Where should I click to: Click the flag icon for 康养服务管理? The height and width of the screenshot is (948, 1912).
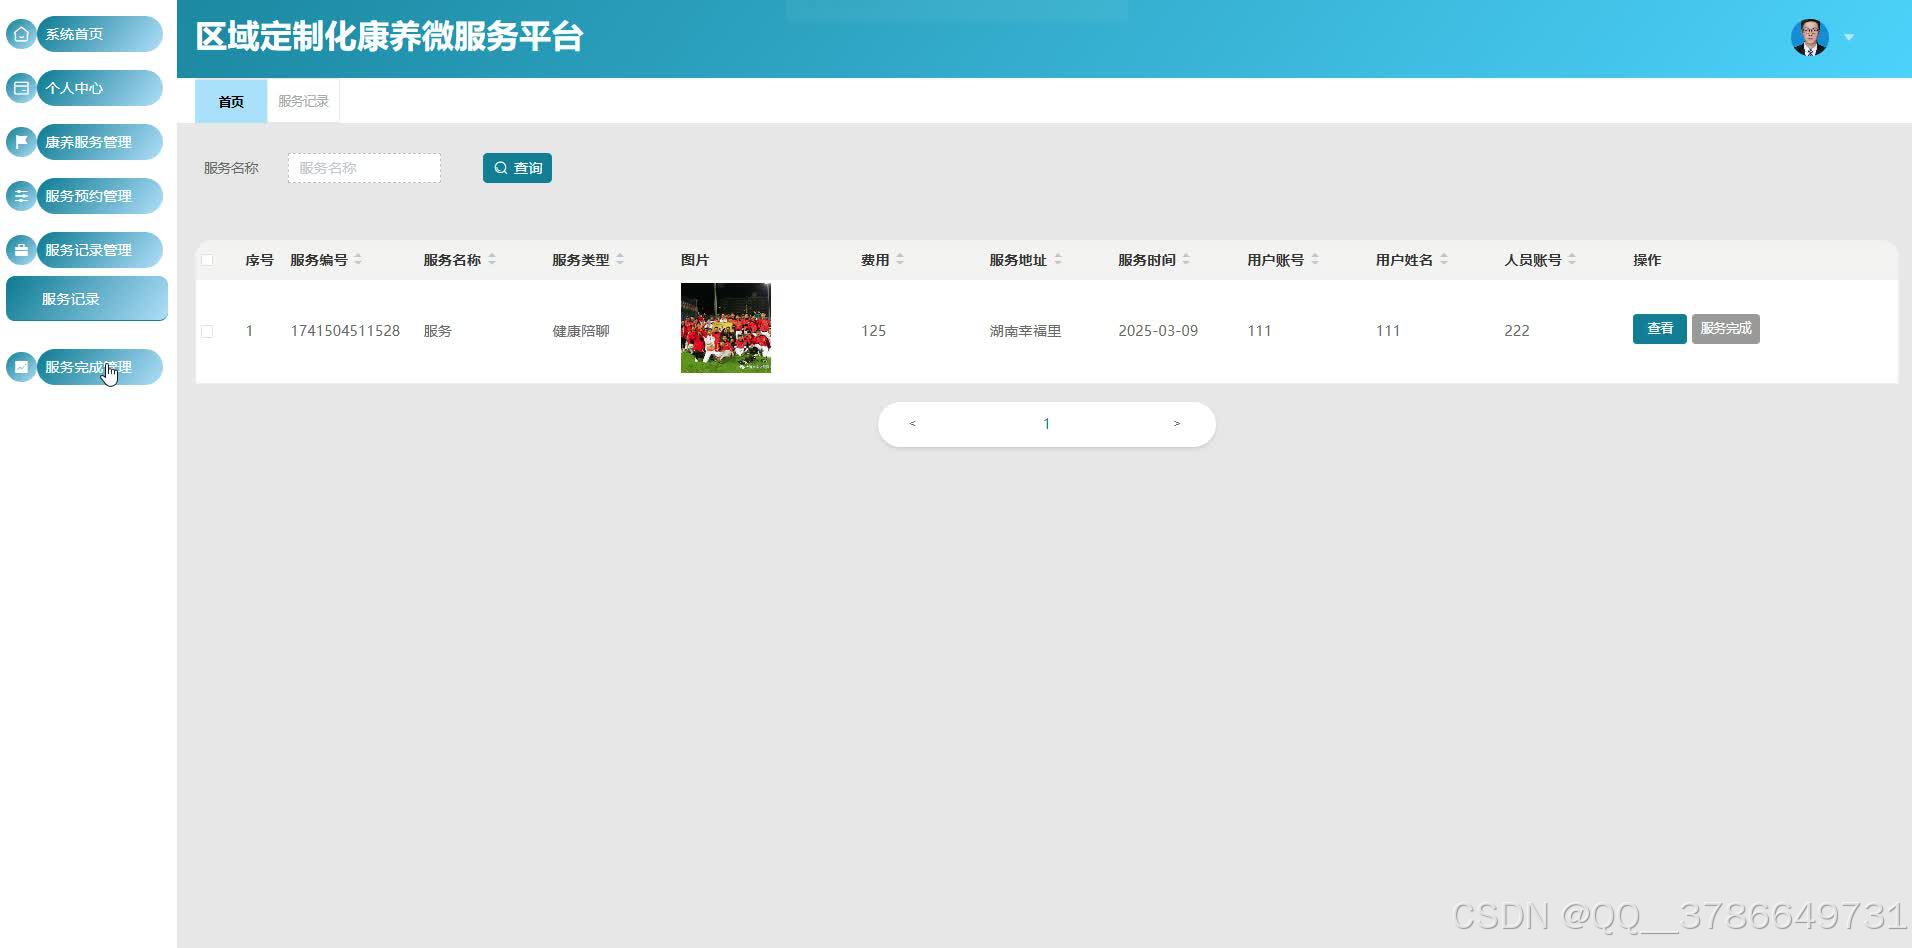click(21, 142)
